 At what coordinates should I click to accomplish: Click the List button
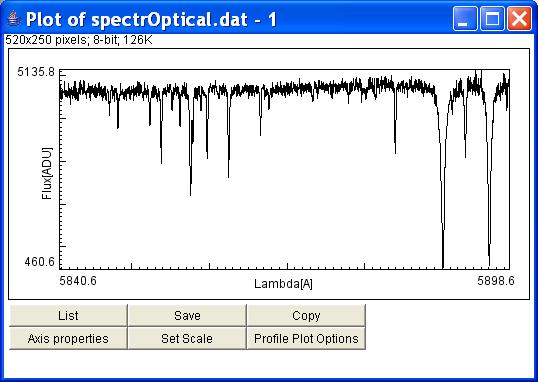coord(68,315)
